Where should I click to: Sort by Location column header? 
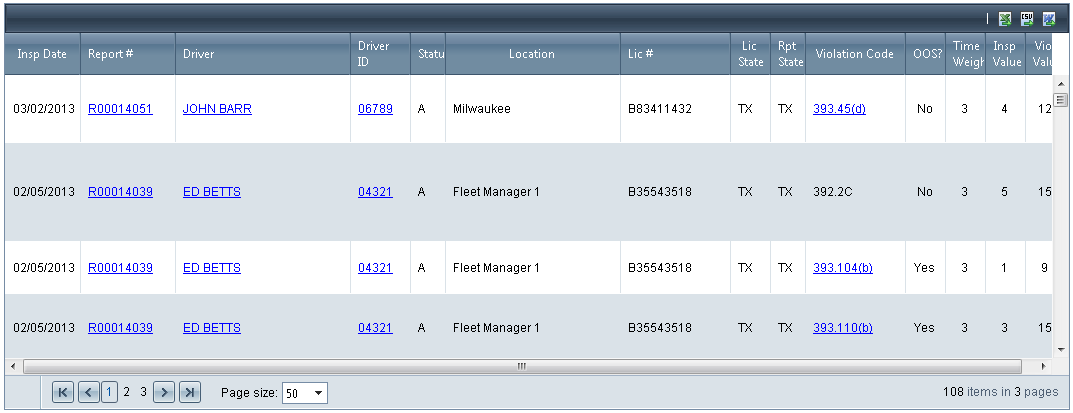click(x=532, y=54)
